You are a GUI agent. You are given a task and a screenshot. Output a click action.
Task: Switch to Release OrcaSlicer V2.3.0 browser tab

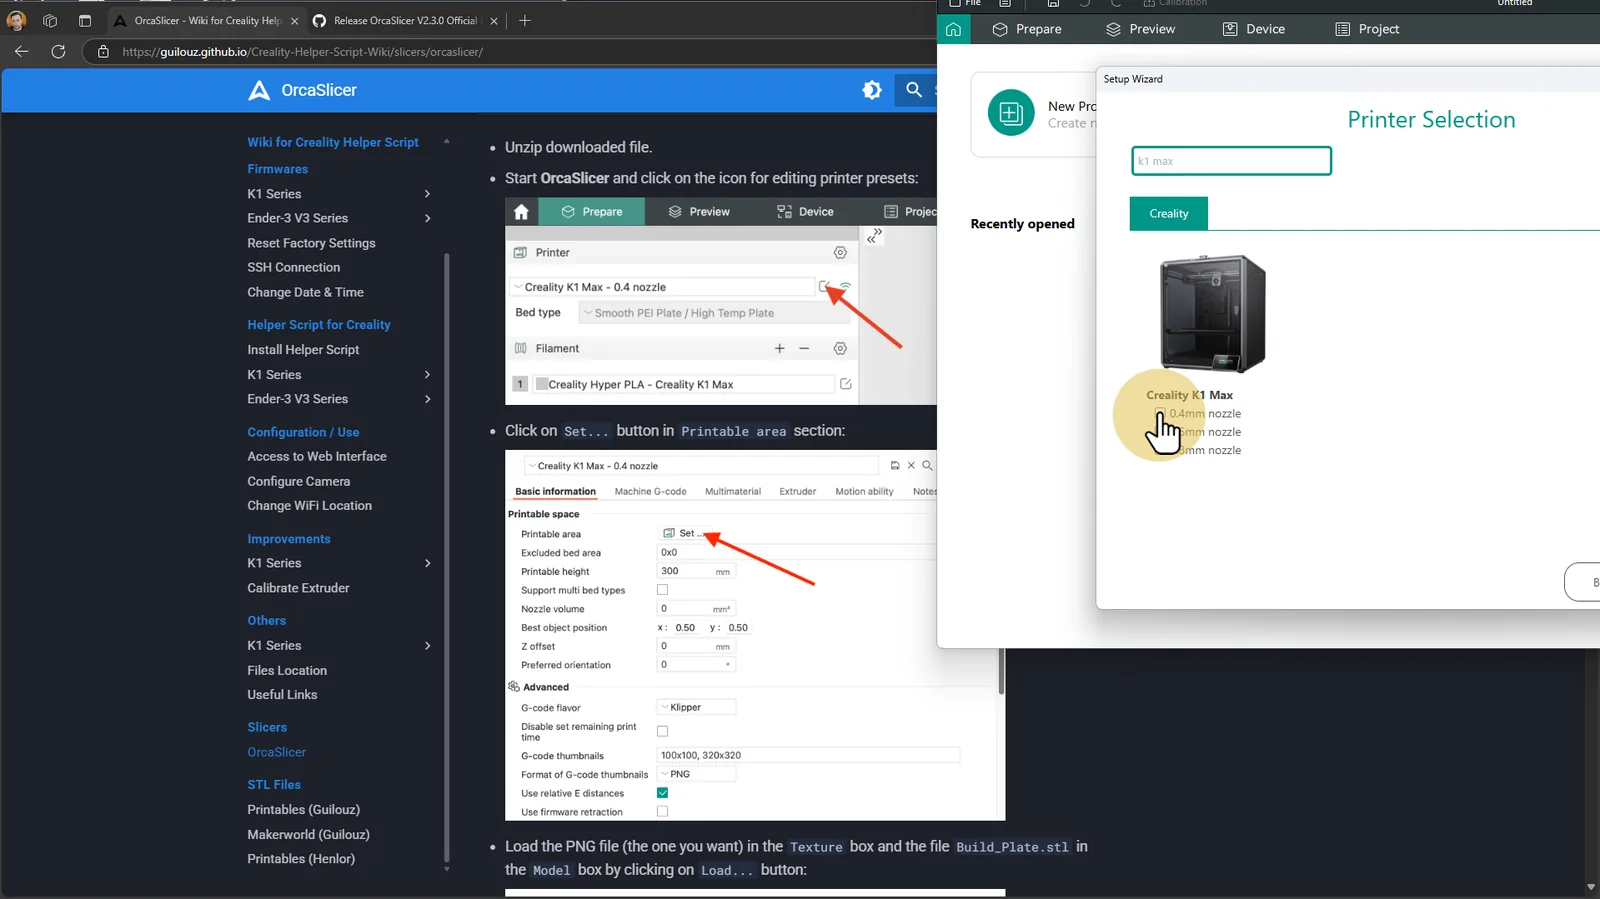click(405, 20)
